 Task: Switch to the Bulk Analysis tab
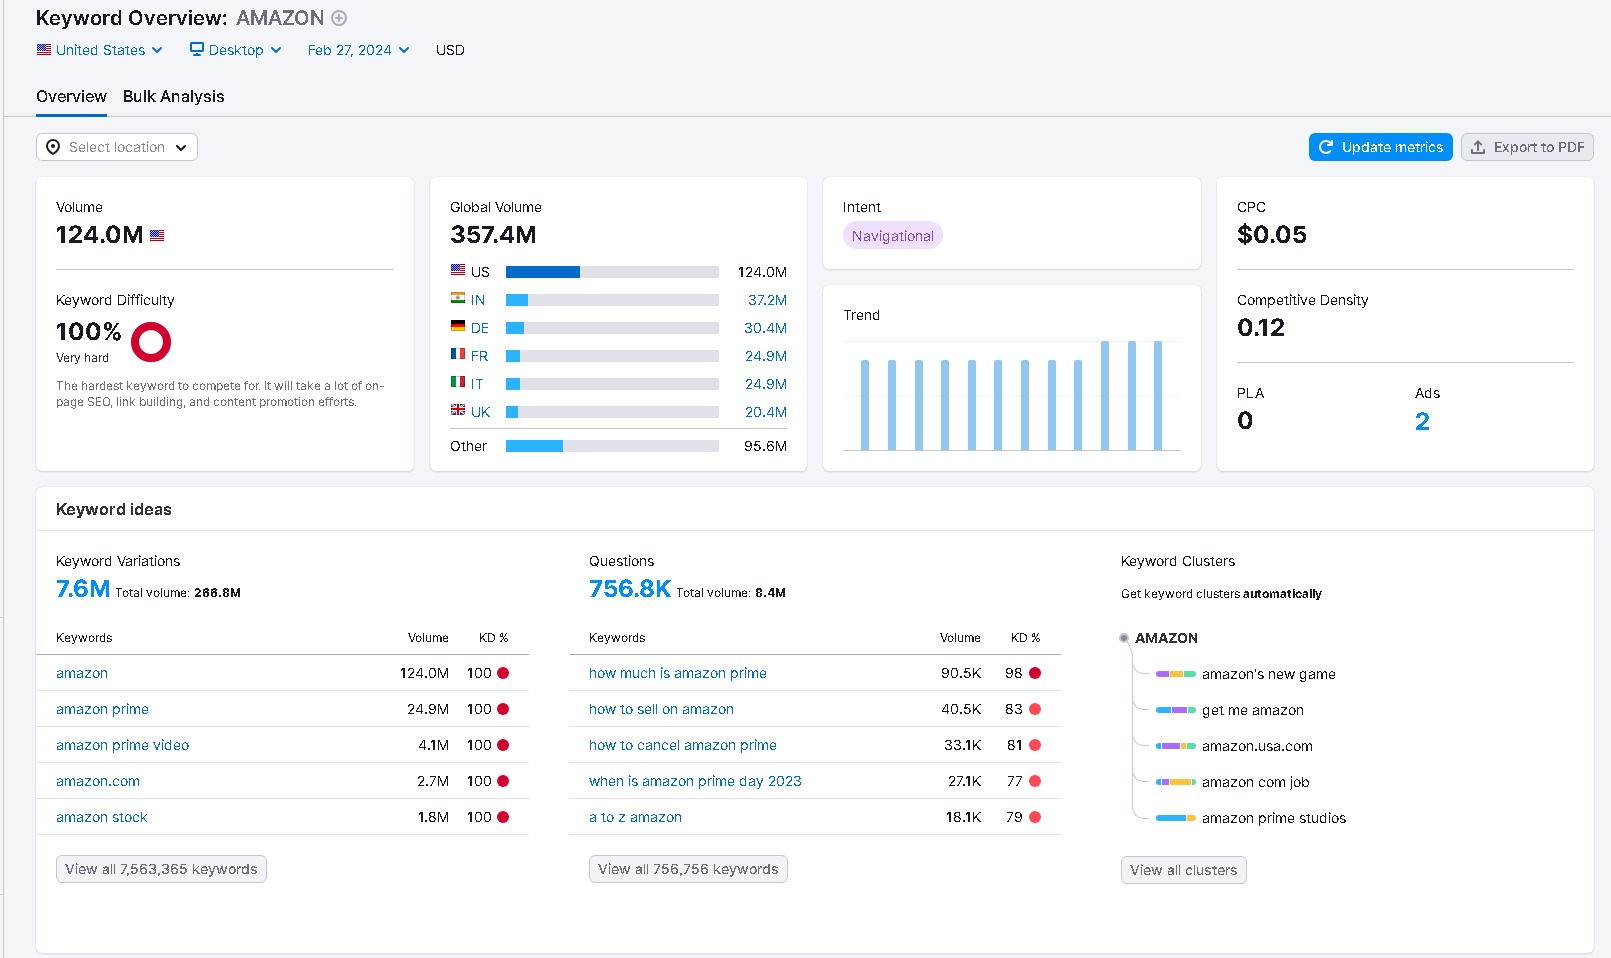coord(173,96)
